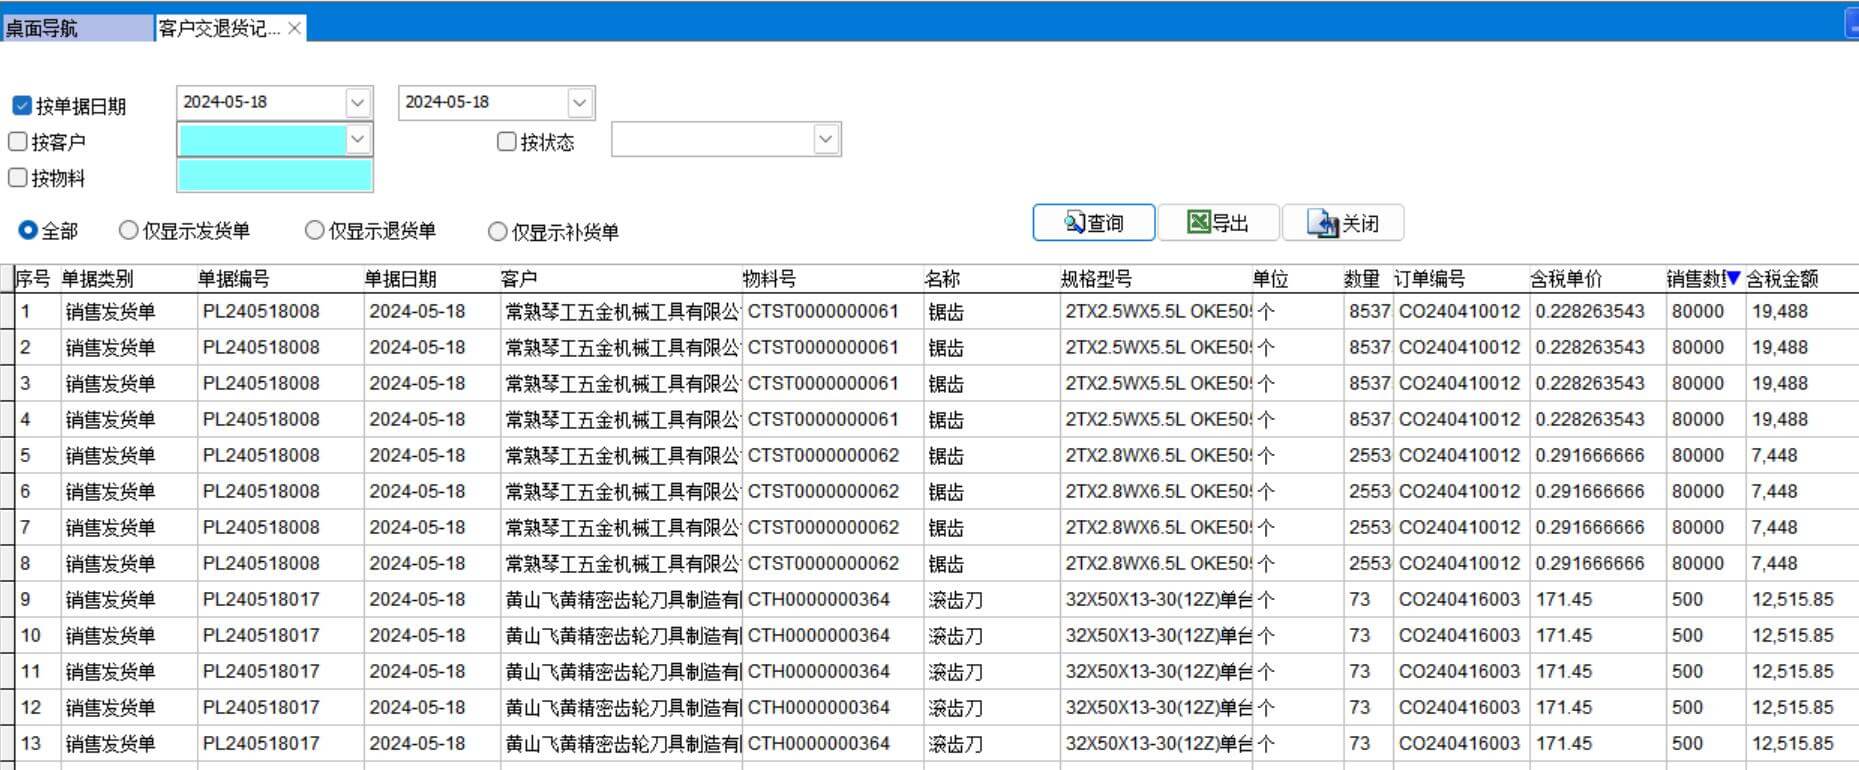Image resolution: width=1859 pixels, height=770 pixels.
Task: Select the 仅显示退货单 radio option
Action: pyautogui.click(x=315, y=231)
